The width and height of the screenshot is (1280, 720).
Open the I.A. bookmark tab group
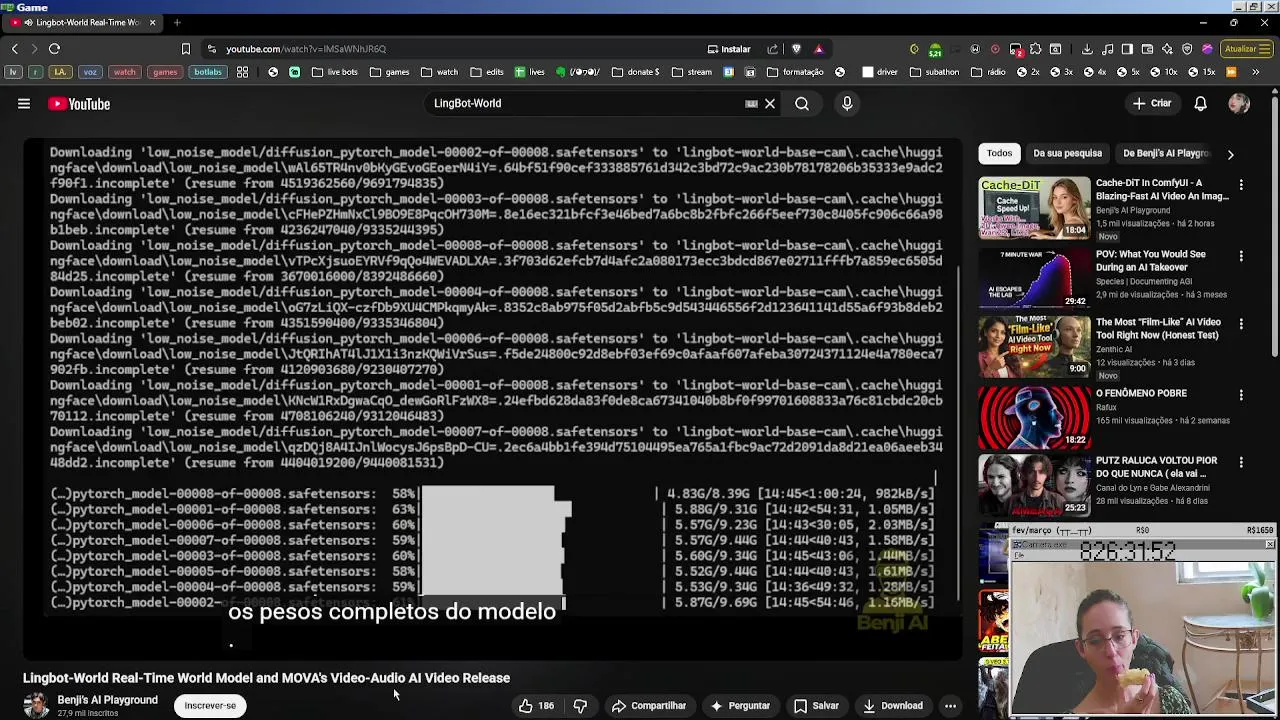pos(60,72)
